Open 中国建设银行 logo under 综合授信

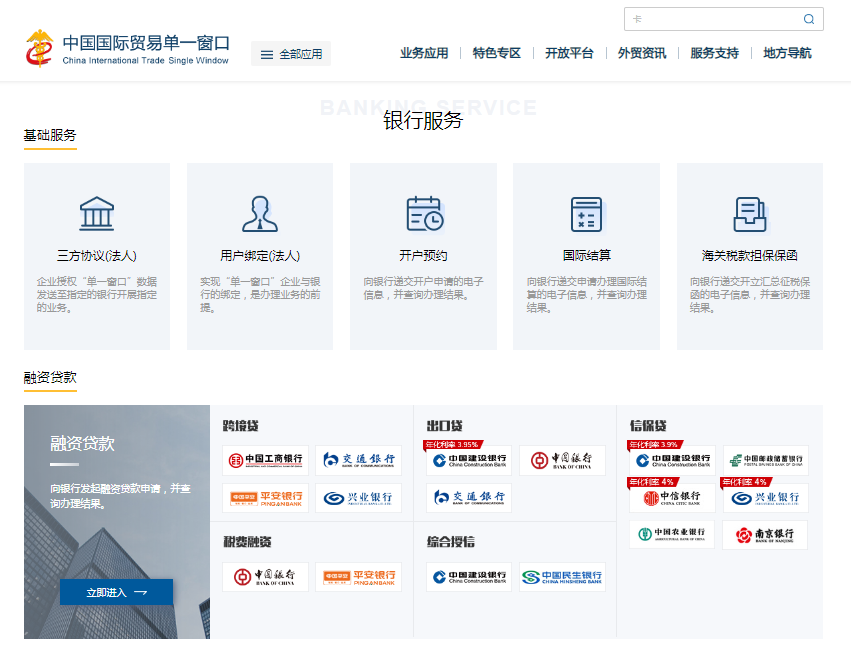(x=467, y=576)
